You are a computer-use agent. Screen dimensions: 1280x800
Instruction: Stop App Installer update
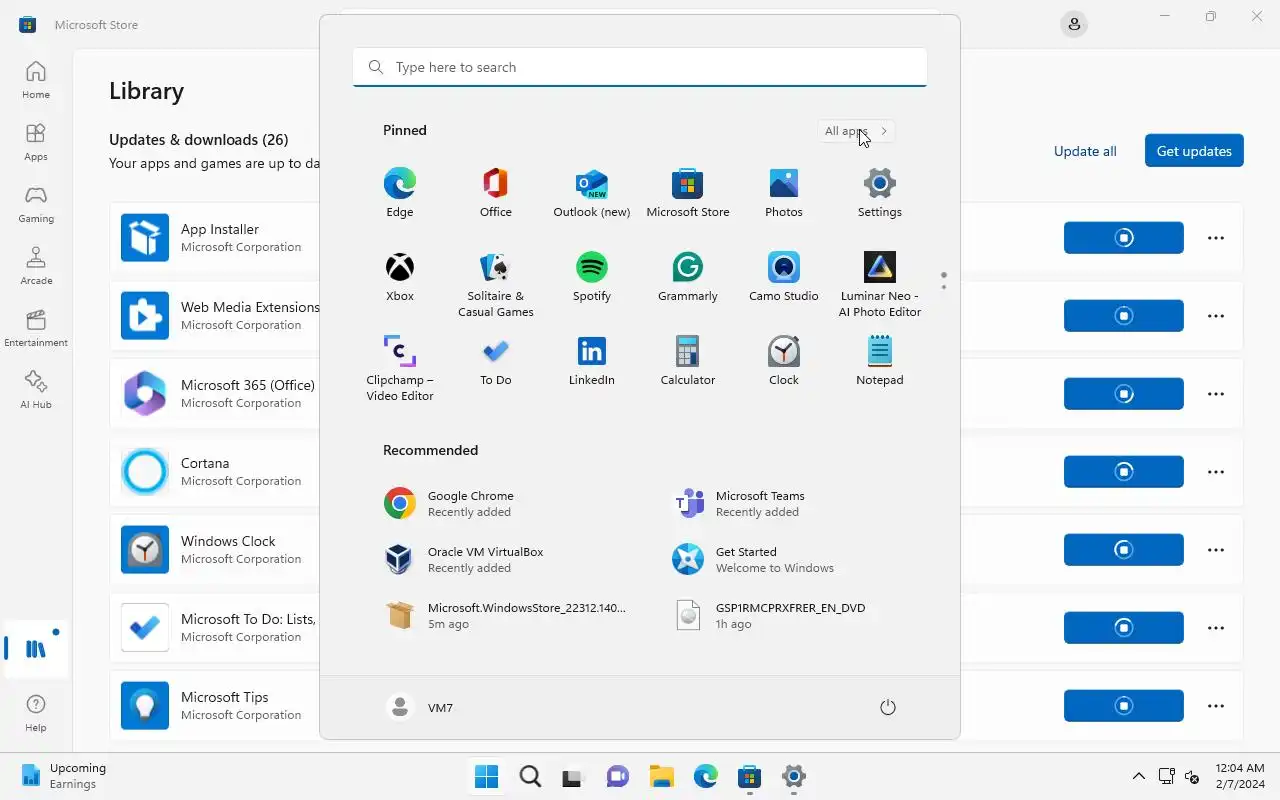1124,238
